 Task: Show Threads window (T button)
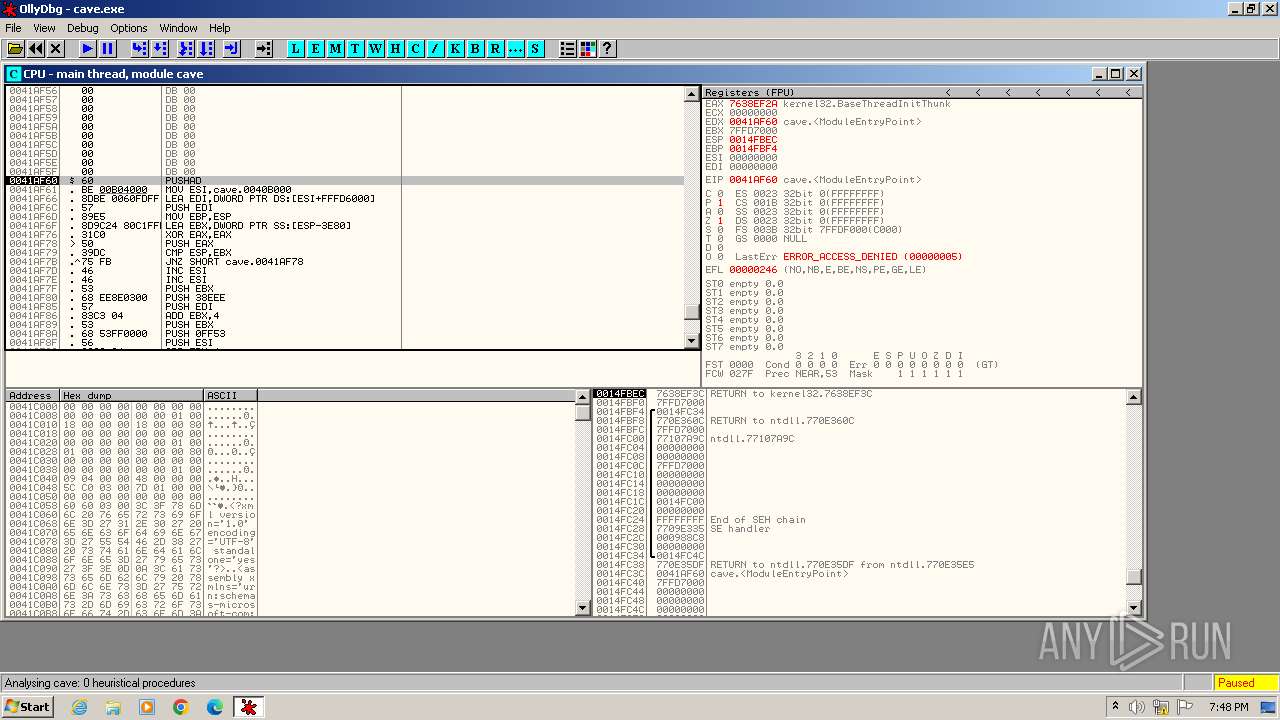(x=356, y=49)
